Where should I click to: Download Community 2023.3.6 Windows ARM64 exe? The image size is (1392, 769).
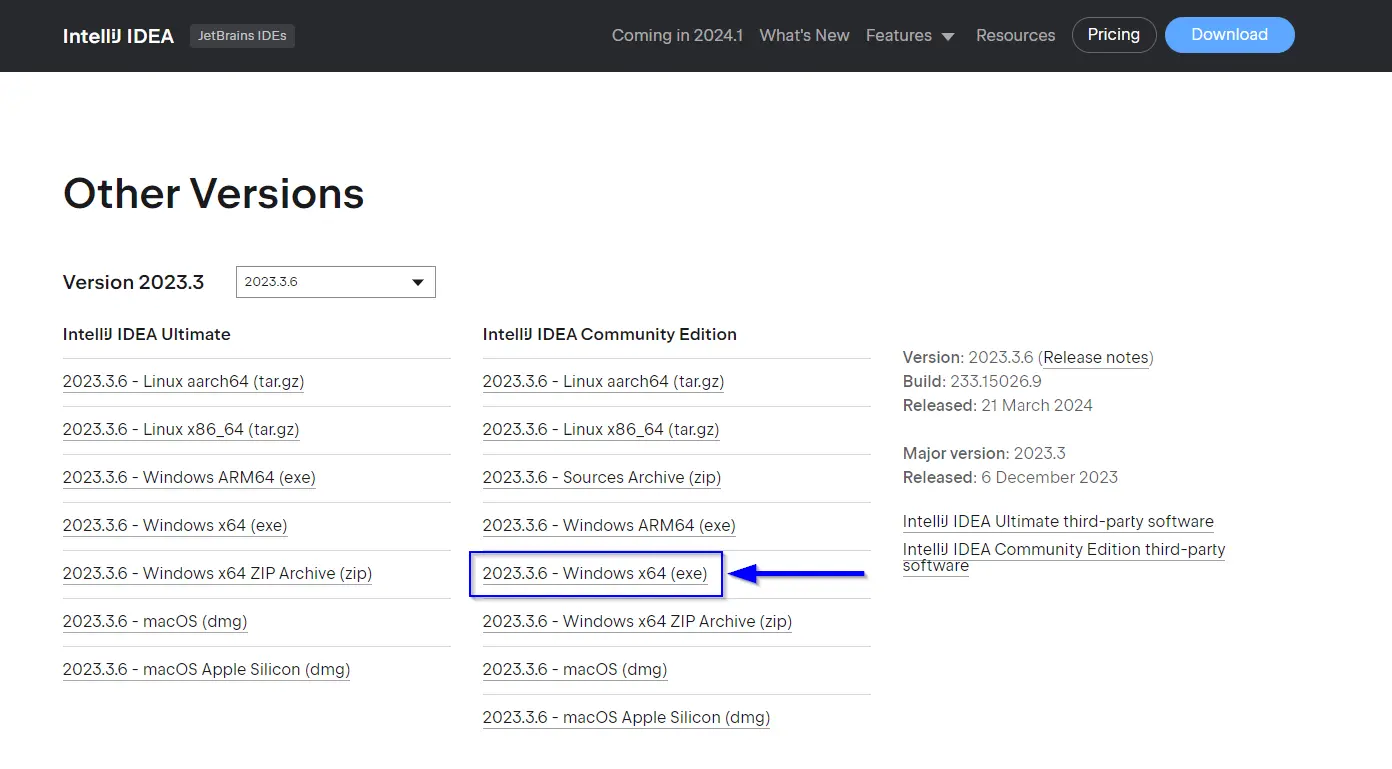(609, 525)
